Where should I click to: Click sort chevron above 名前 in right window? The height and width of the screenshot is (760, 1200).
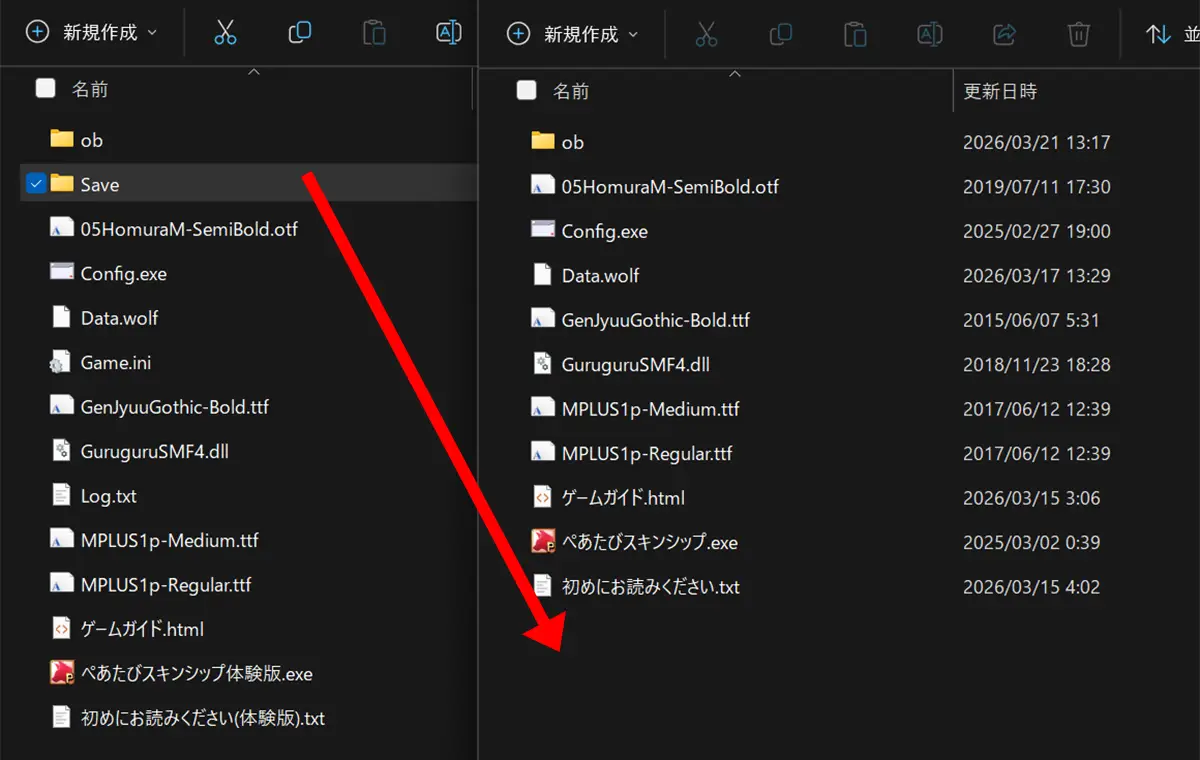click(x=735, y=74)
